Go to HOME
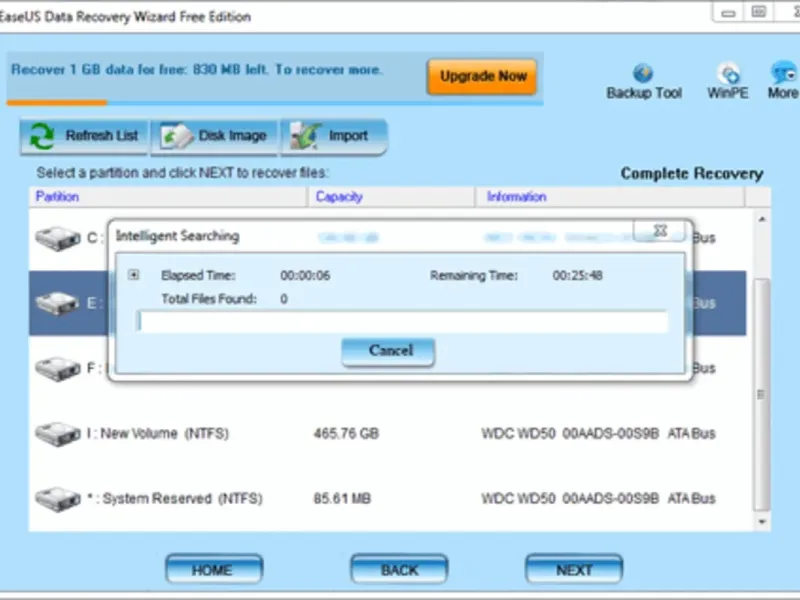This screenshot has width=800, height=600. [x=214, y=569]
